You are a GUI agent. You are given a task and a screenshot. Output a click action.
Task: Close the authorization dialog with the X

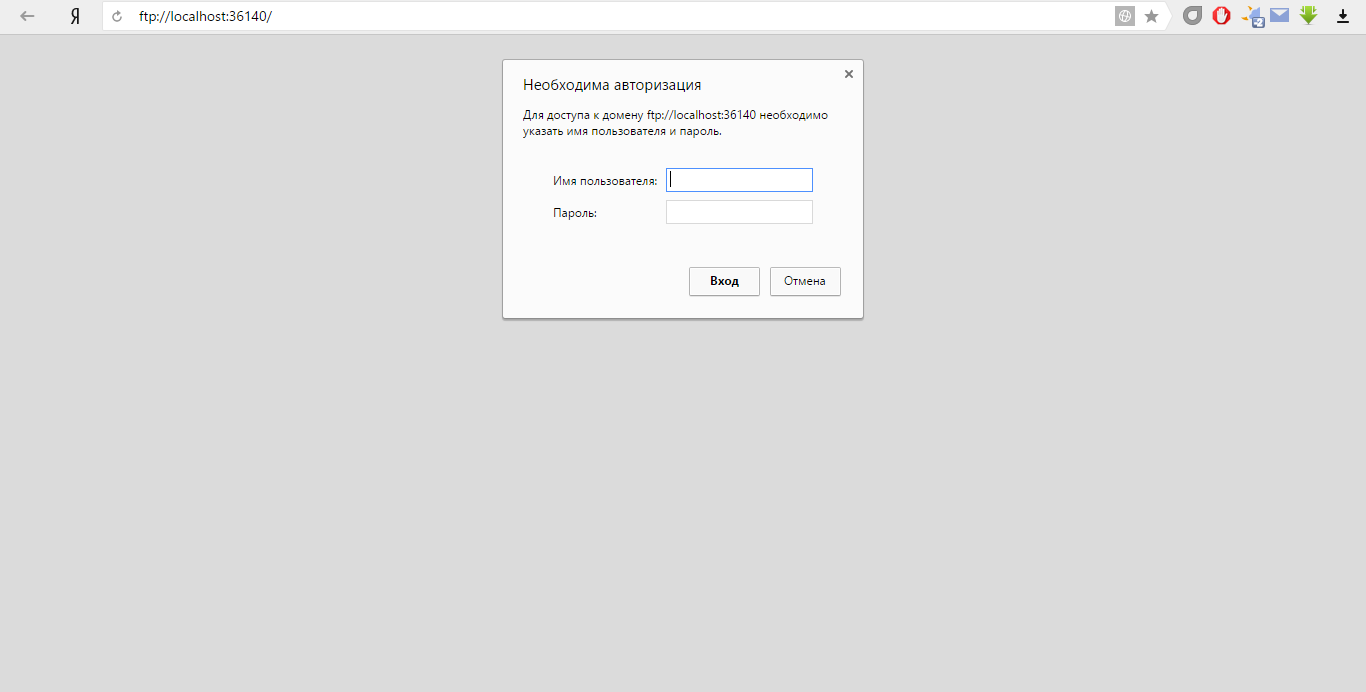[849, 74]
